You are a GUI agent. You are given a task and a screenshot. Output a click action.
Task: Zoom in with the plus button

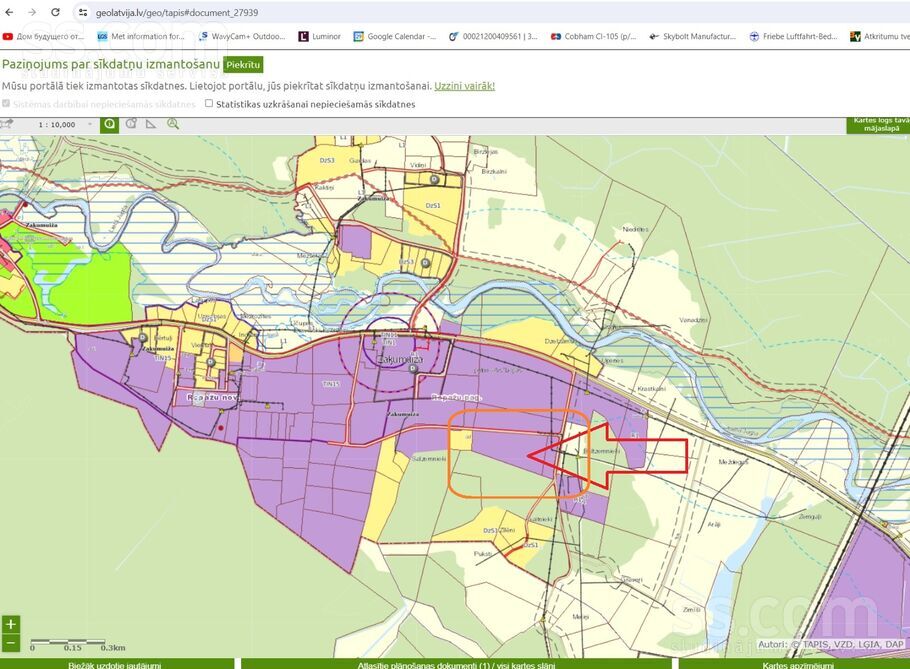tap(11, 624)
